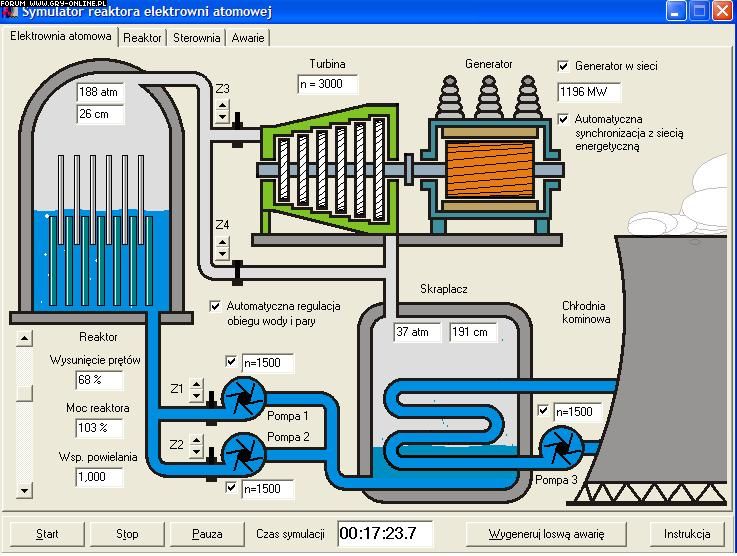The image size is (737, 556).
Task: Click reactor pressure 188 atm field
Action: (x=100, y=92)
